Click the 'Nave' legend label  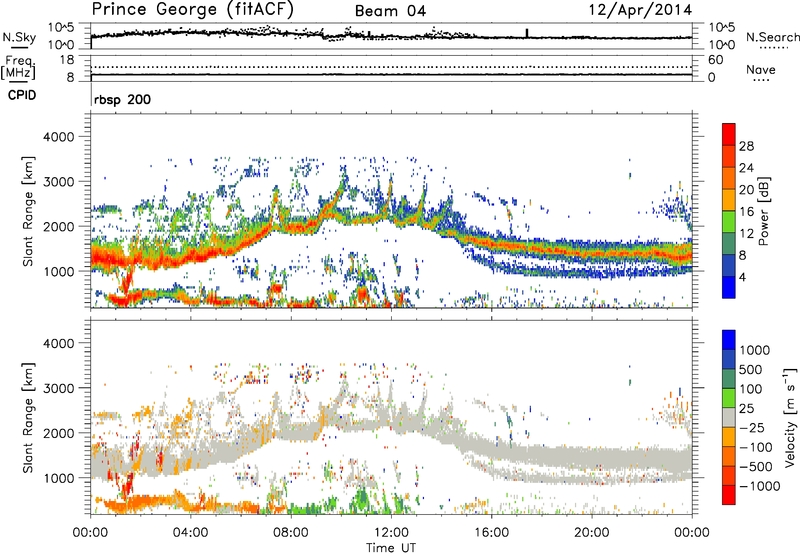[x=761, y=69]
